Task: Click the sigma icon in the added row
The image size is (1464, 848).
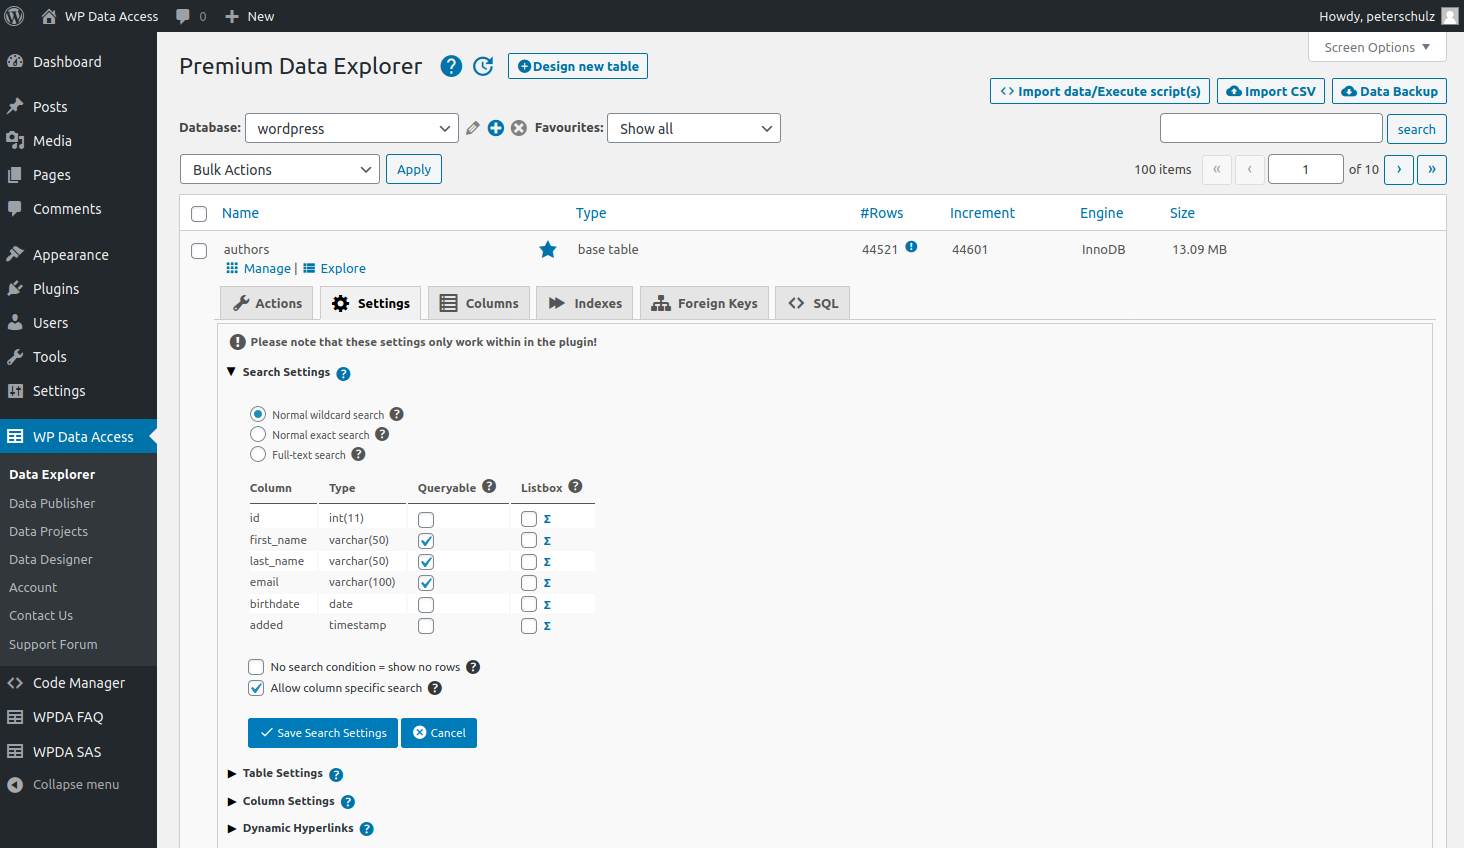Action: (x=547, y=626)
